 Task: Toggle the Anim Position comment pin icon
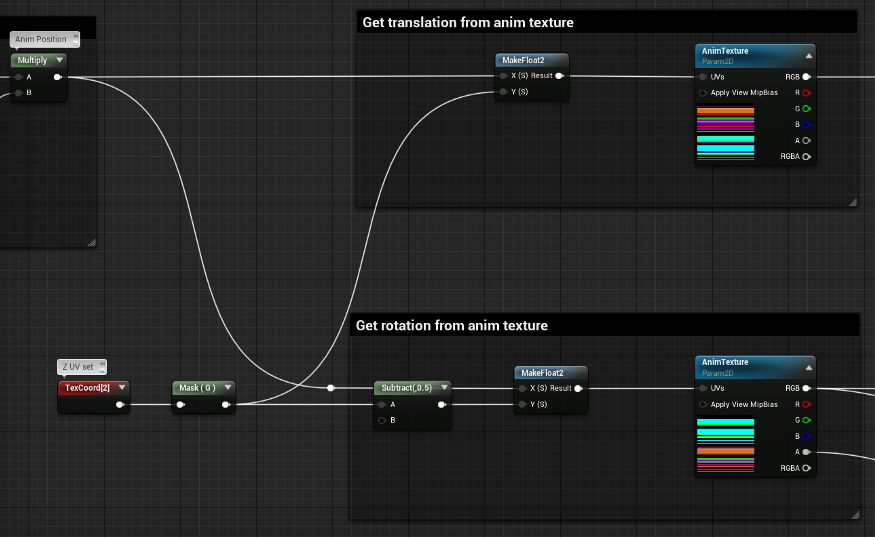click(75, 39)
